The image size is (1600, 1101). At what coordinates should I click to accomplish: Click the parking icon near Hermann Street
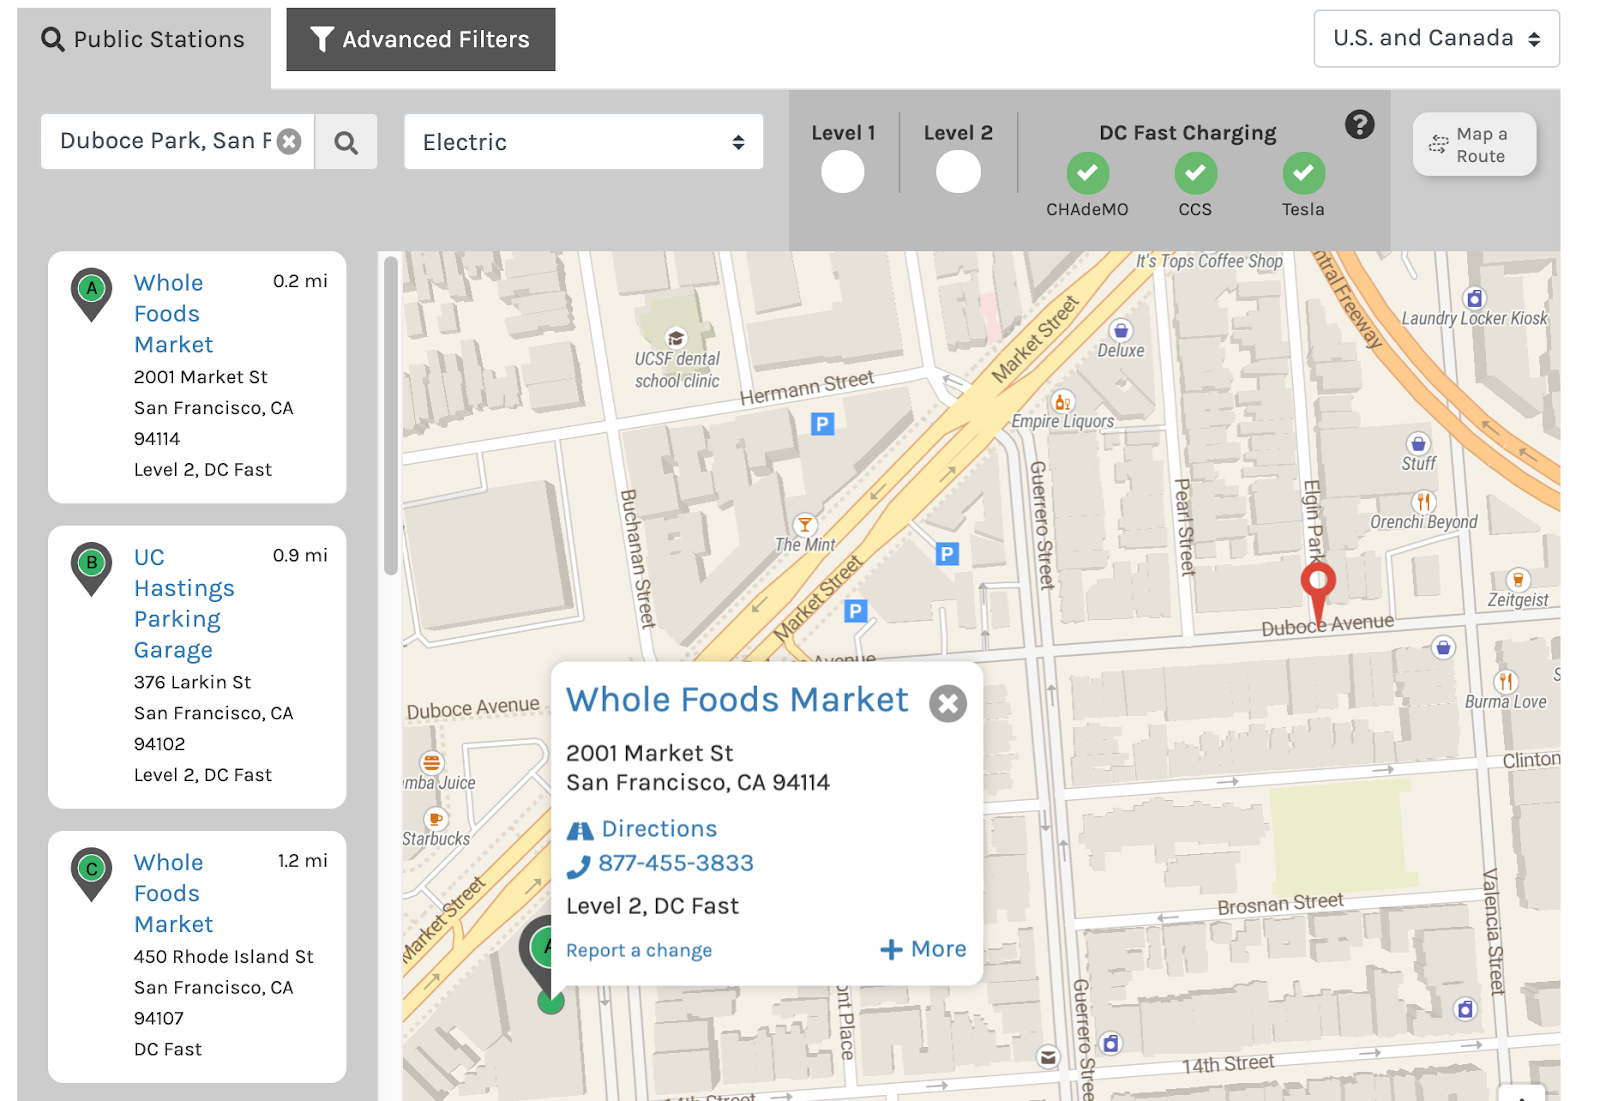pos(822,424)
